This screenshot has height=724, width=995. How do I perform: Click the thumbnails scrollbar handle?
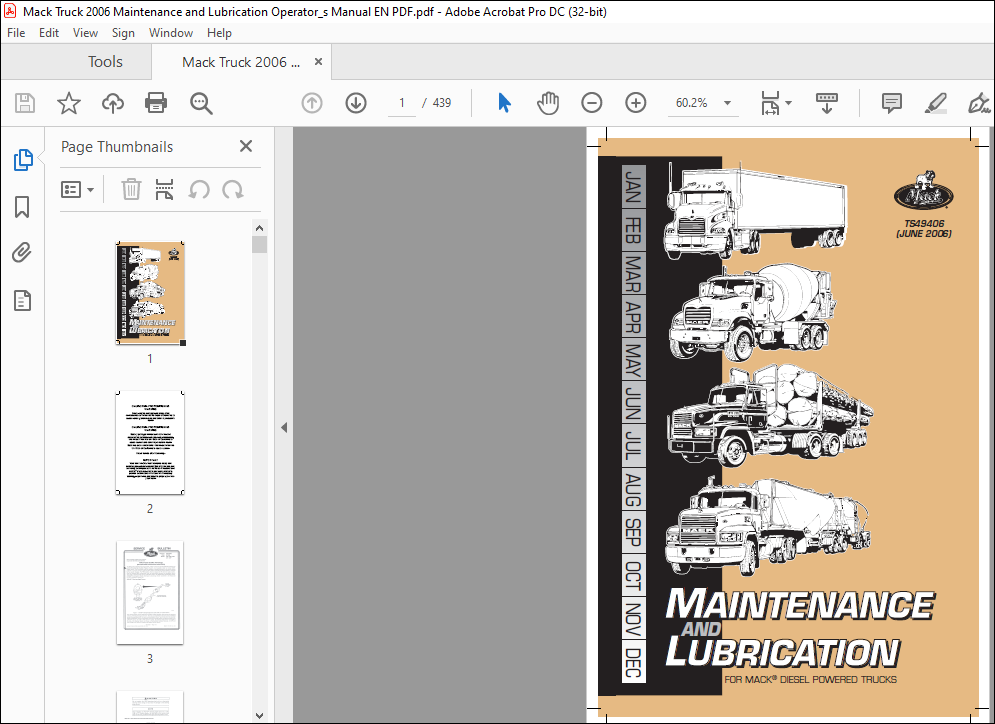pos(260,244)
